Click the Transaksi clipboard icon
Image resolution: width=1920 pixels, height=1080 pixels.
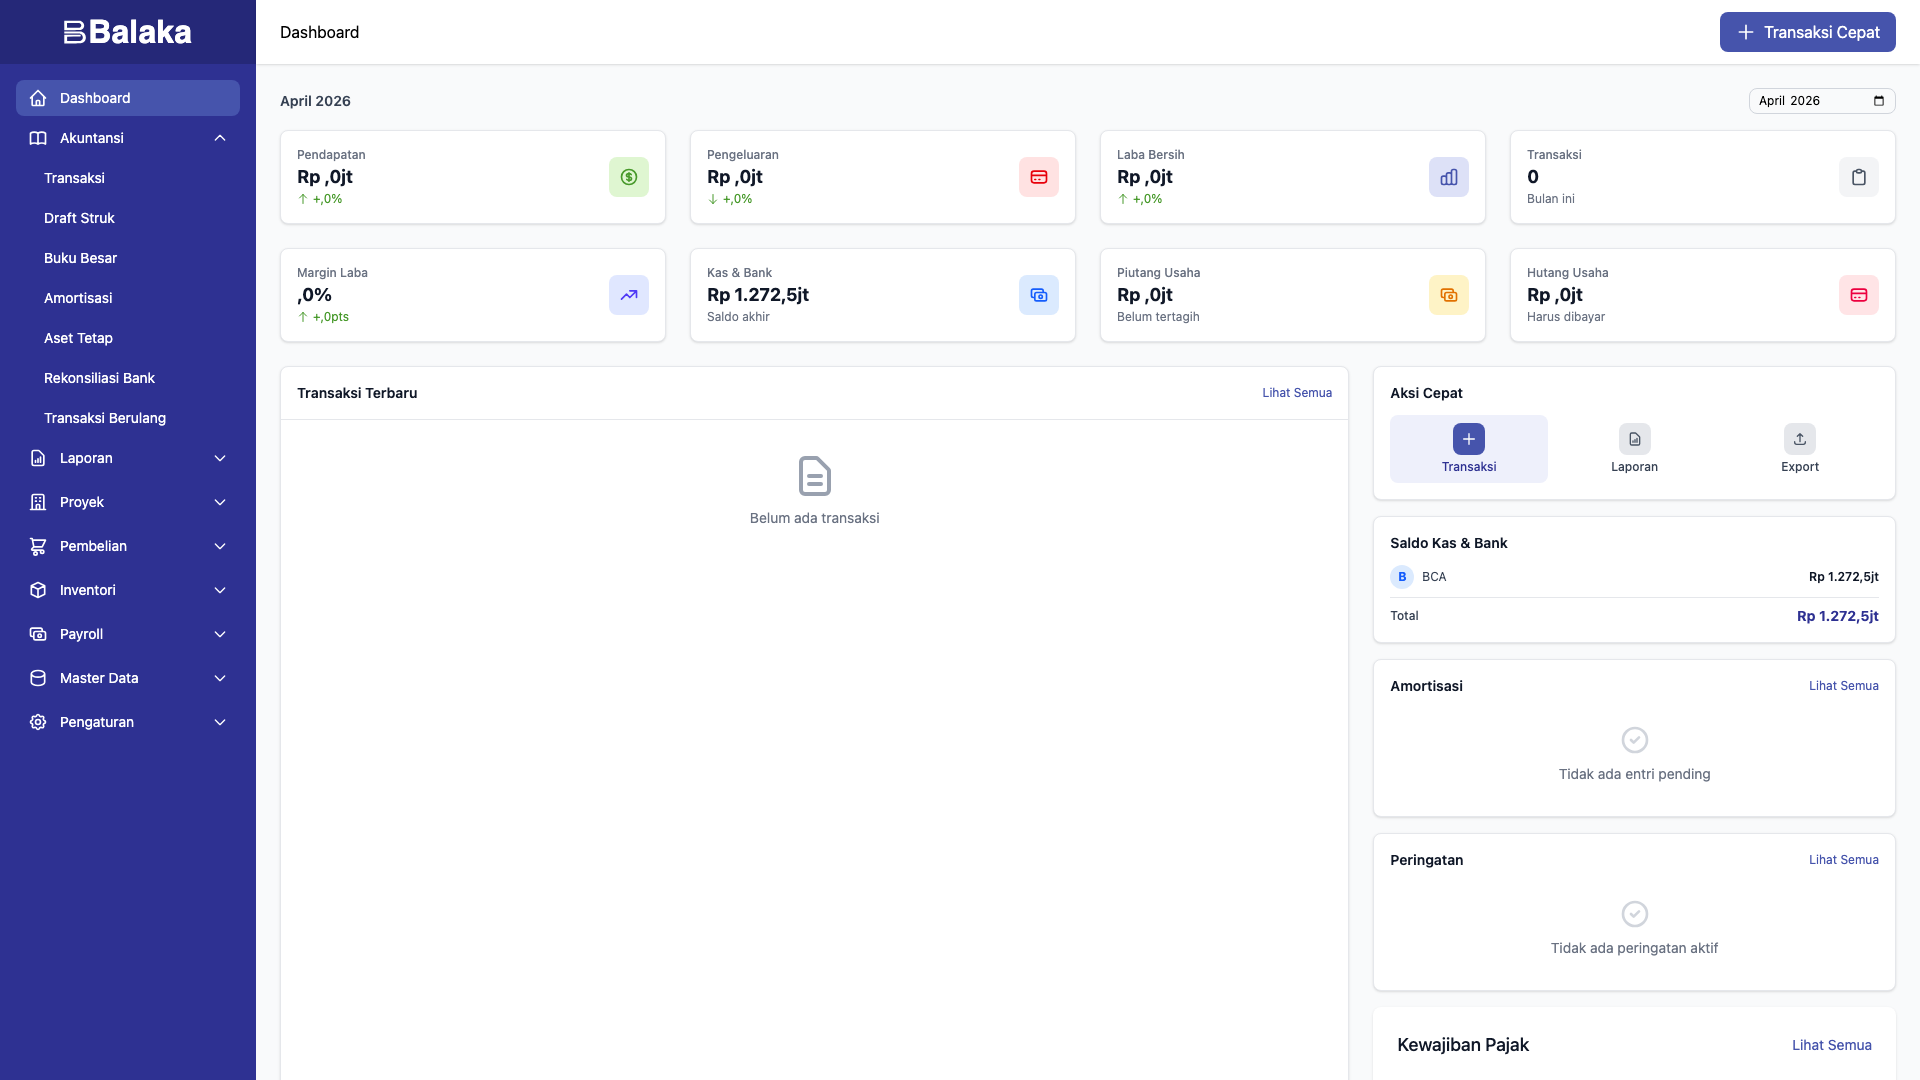[x=1858, y=177]
